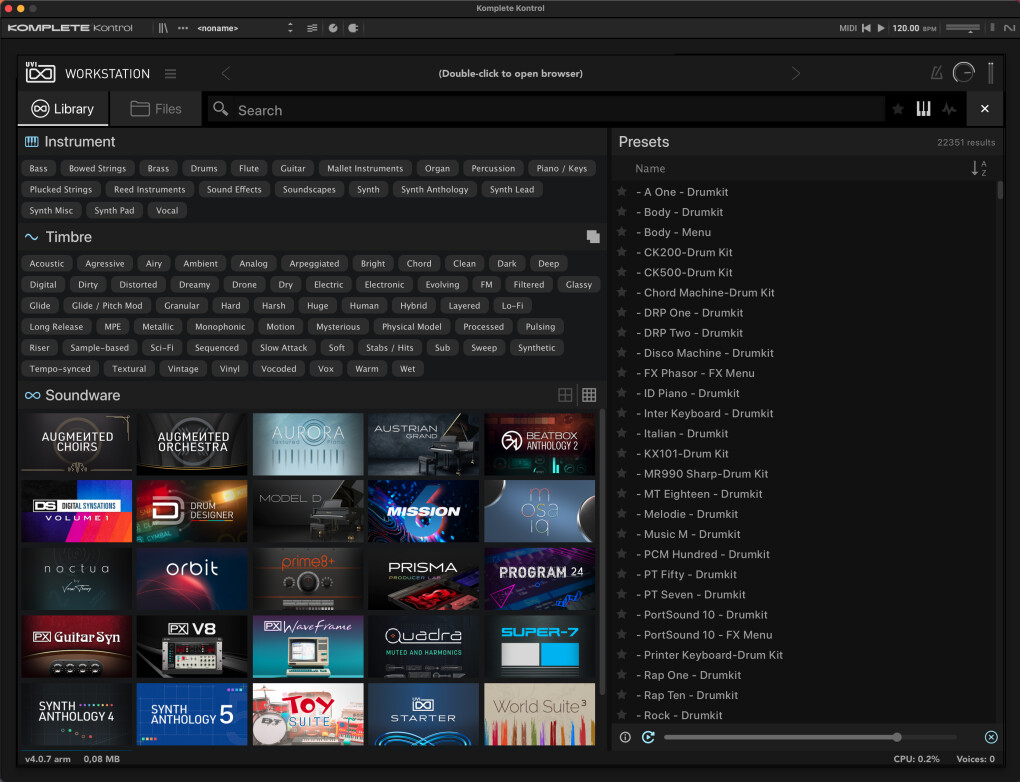Click the UVI Workstation logo
Image resolution: width=1020 pixels, height=782 pixels.
pyautogui.click(x=40, y=73)
